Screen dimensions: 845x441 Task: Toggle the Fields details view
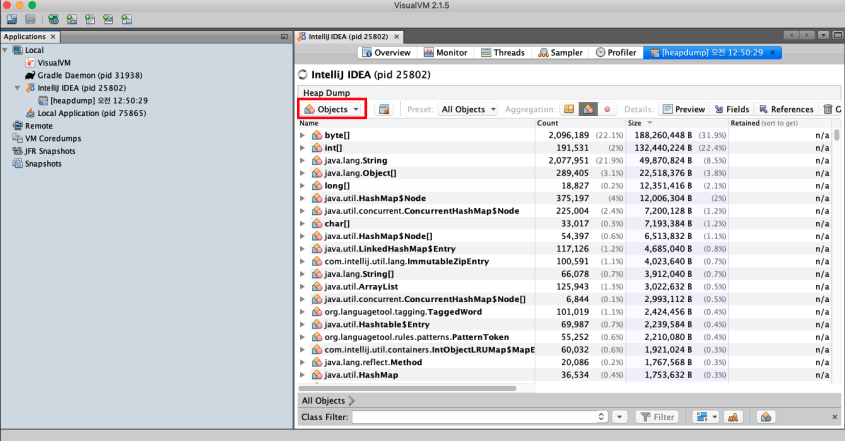click(x=732, y=109)
